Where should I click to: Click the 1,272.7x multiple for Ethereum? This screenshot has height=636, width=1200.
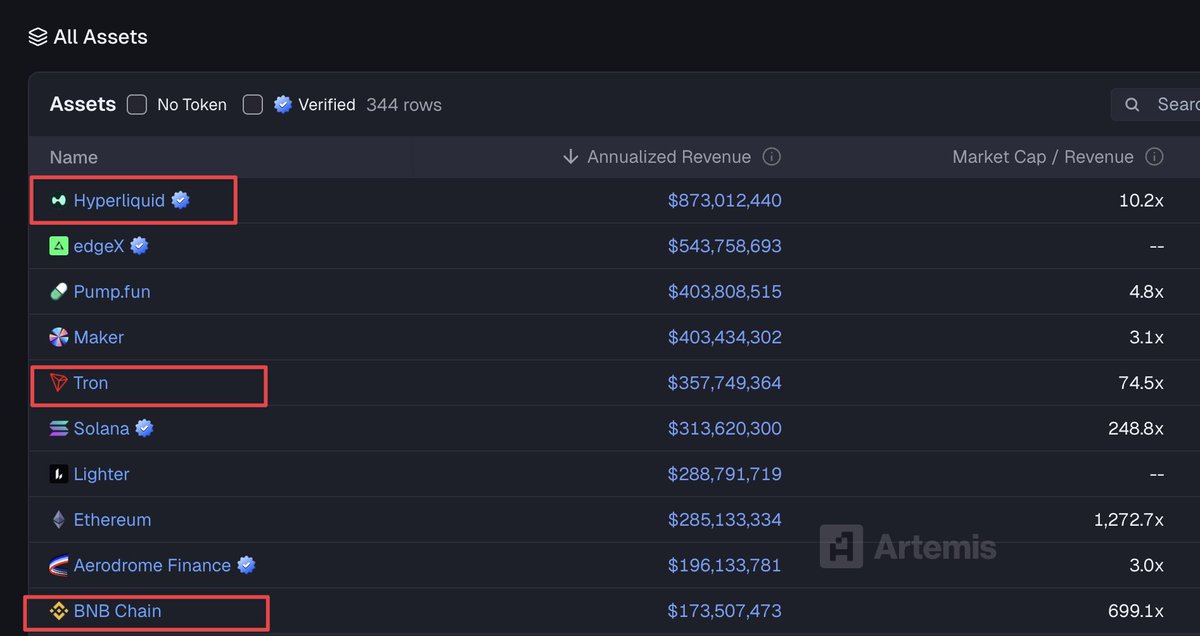[1129, 520]
